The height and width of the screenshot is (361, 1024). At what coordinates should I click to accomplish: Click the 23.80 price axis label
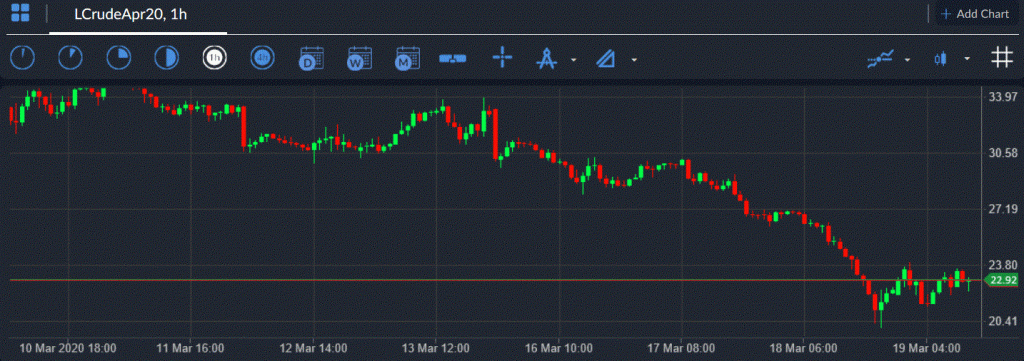click(1003, 266)
